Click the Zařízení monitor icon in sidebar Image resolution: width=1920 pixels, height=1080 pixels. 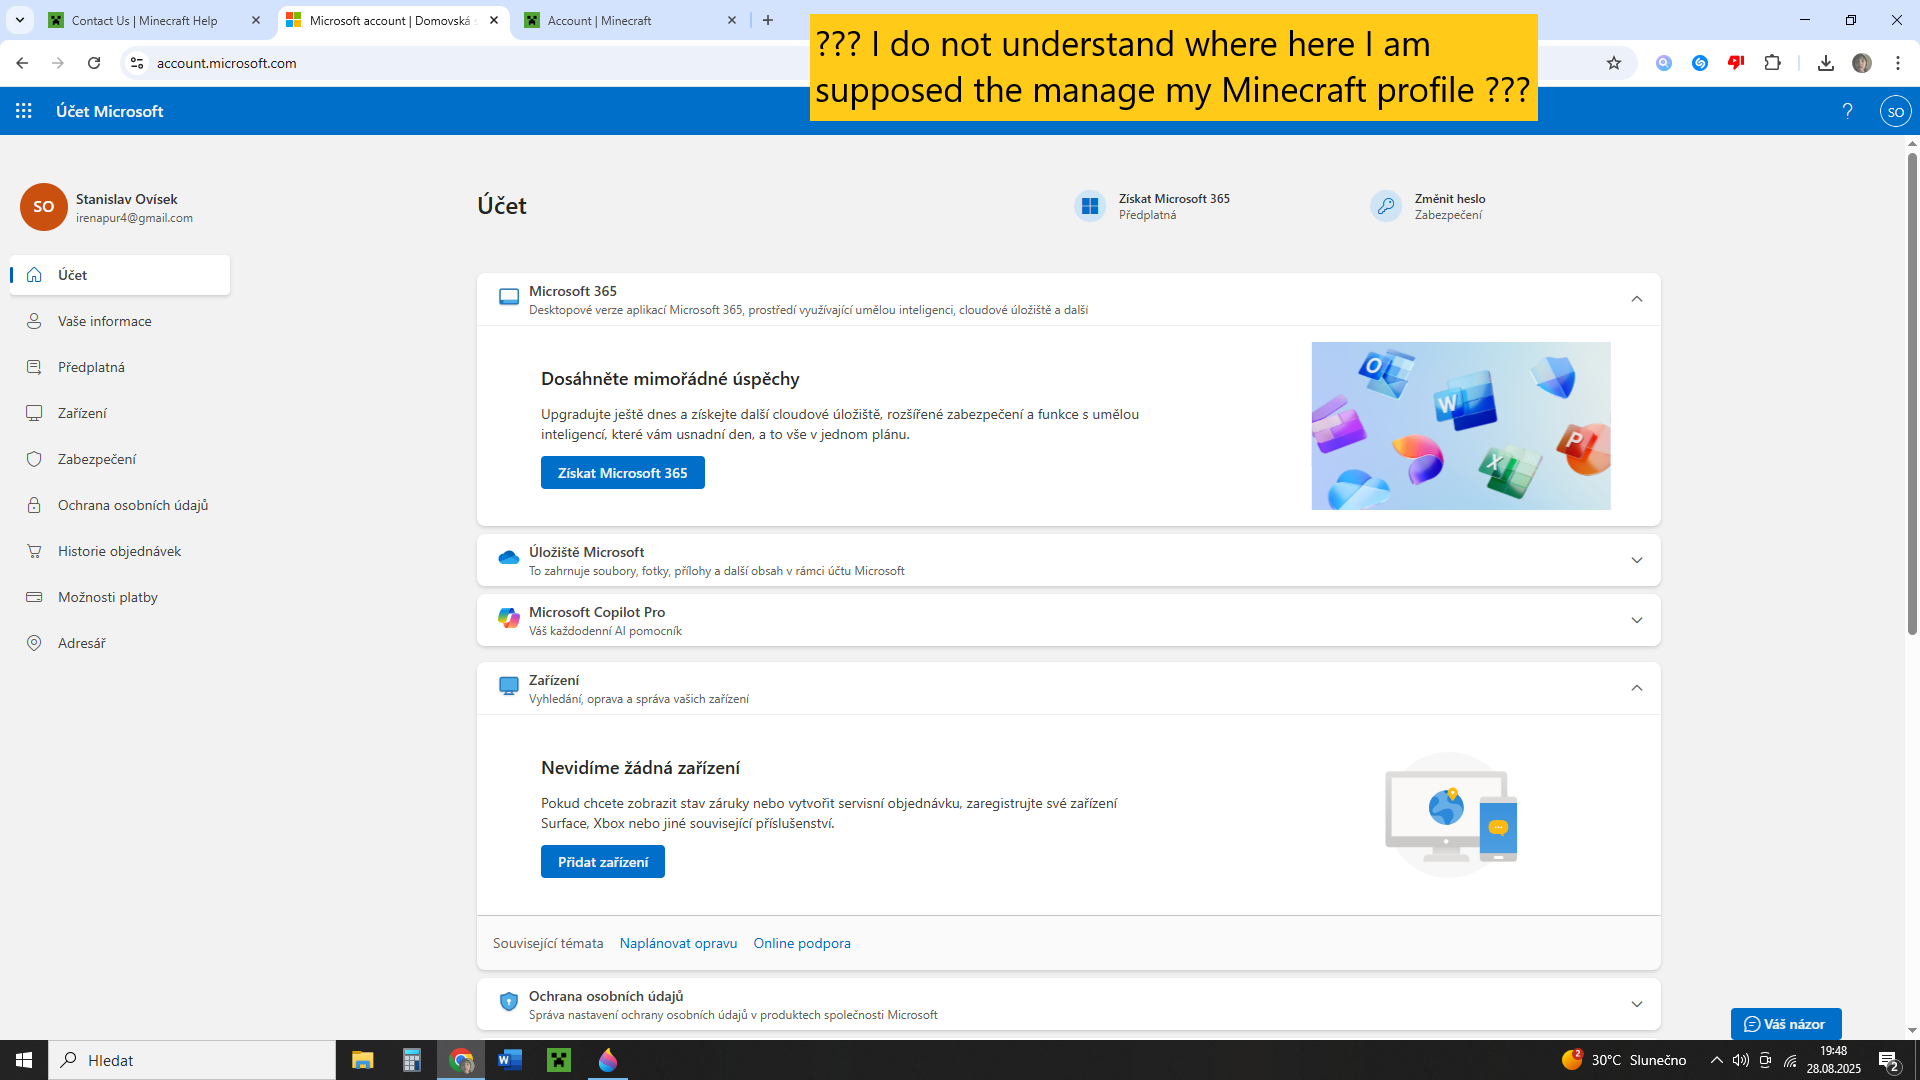tap(34, 413)
